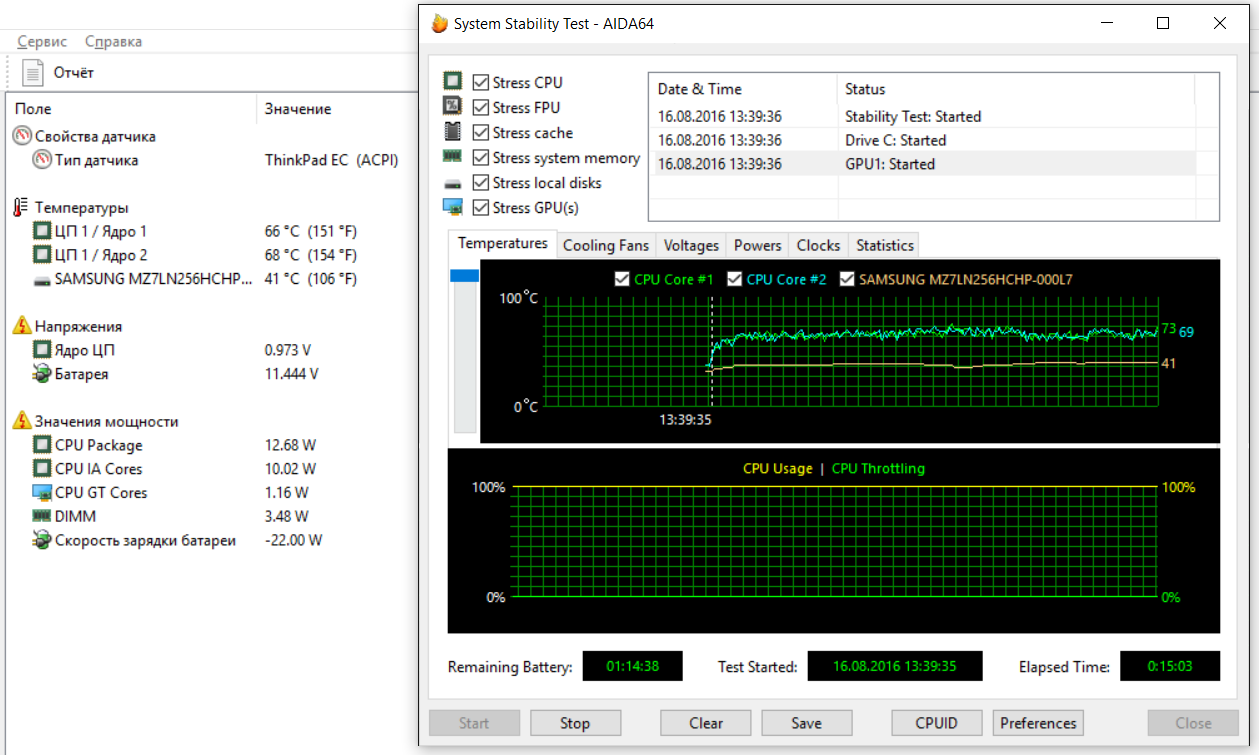Open the Сервис menu
Viewport: 1259px width, 755px height.
click(x=42, y=41)
